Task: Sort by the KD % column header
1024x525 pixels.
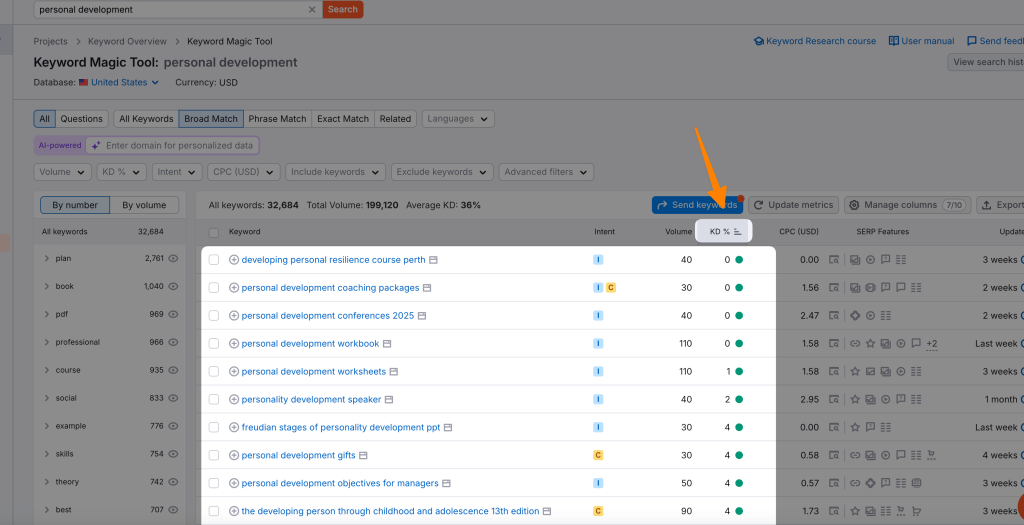Action: [724, 232]
